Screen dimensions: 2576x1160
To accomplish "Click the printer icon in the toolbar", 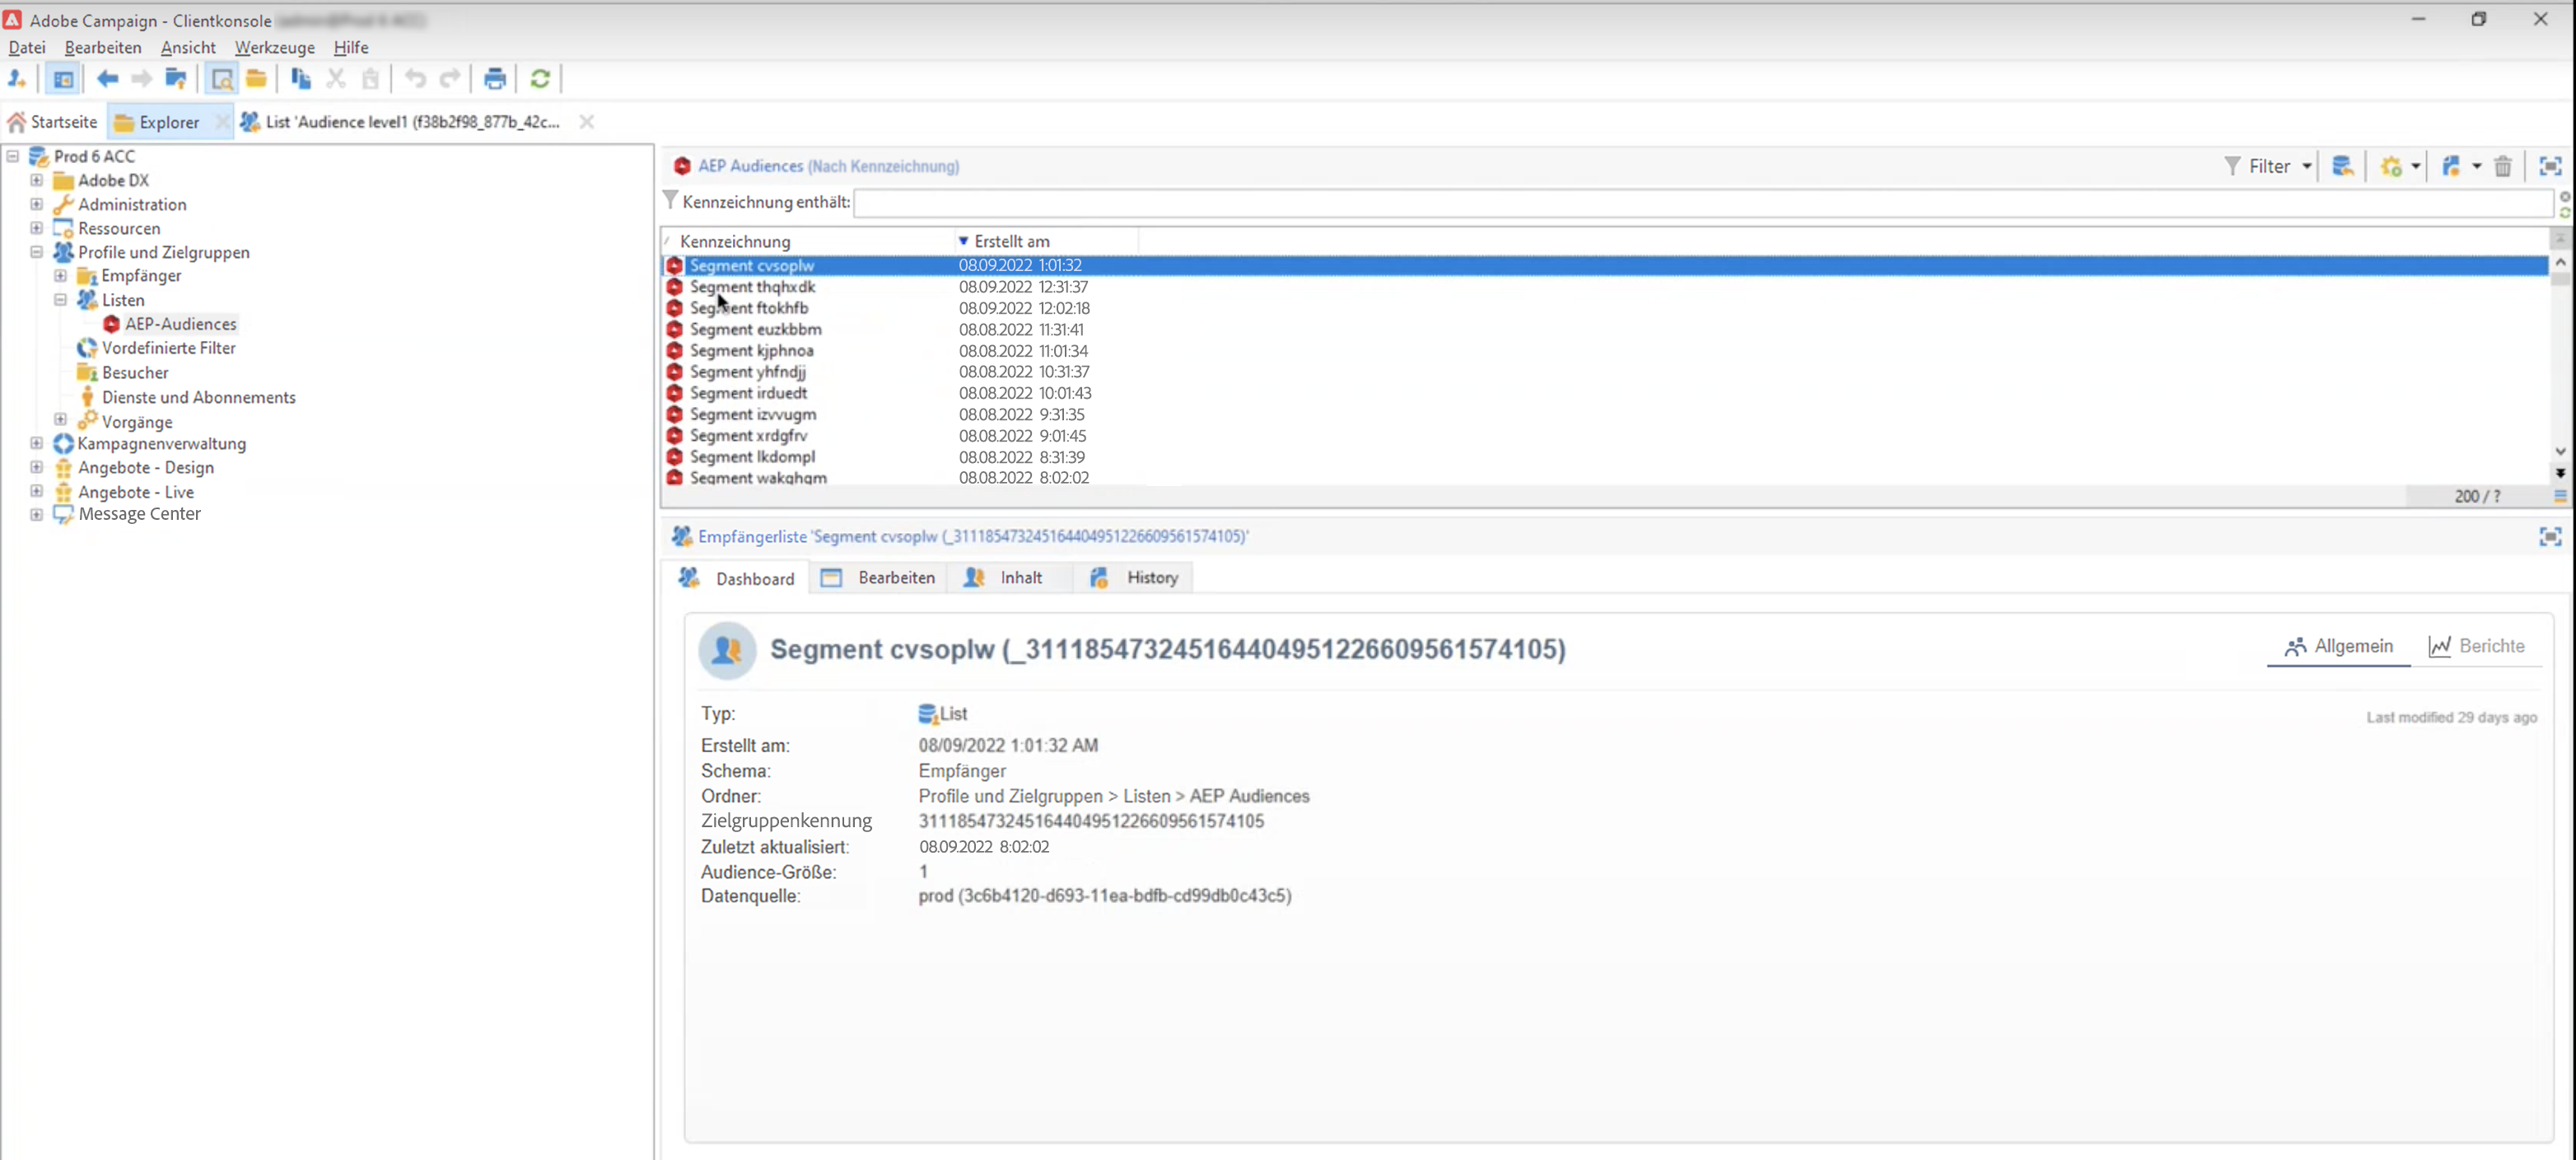I will pyautogui.click(x=494, y=79).
